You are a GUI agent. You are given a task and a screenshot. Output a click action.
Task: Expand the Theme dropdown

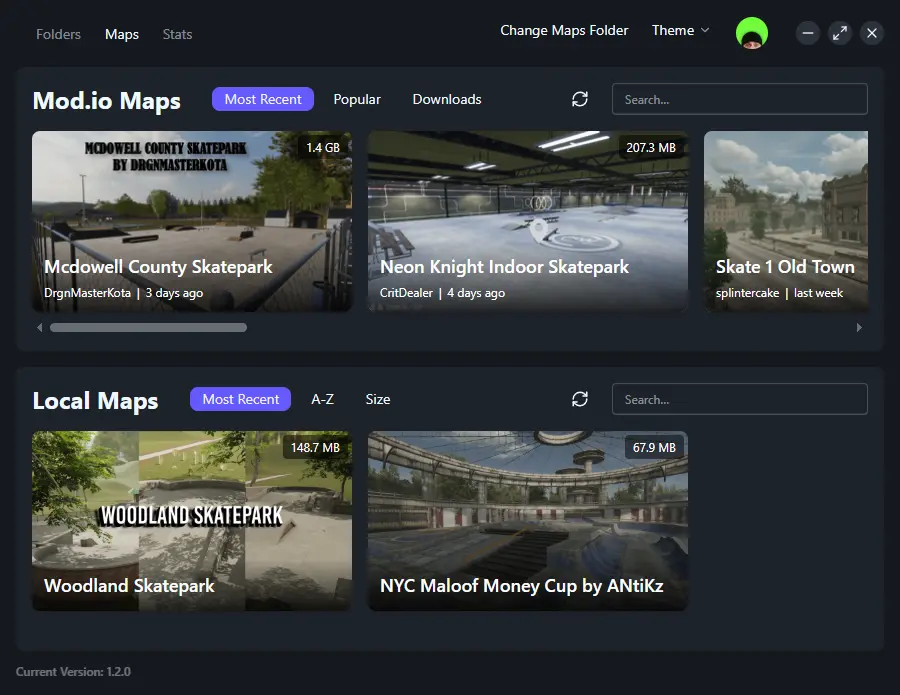[x=680, y=31]
